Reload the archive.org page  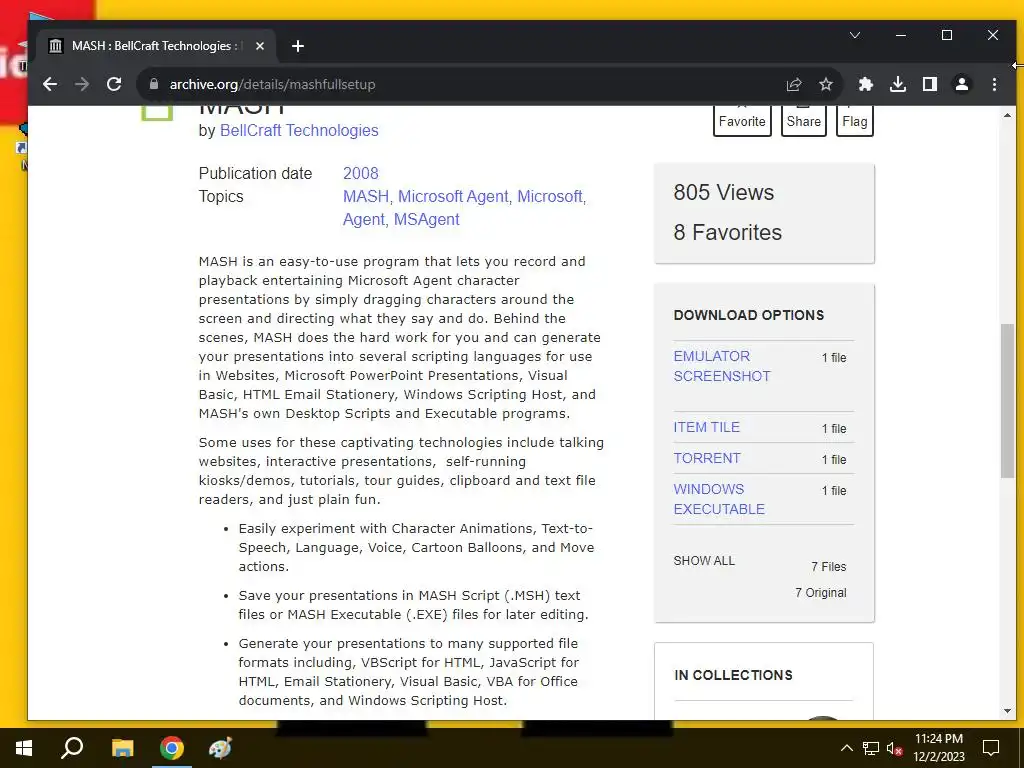coord(114,84)
